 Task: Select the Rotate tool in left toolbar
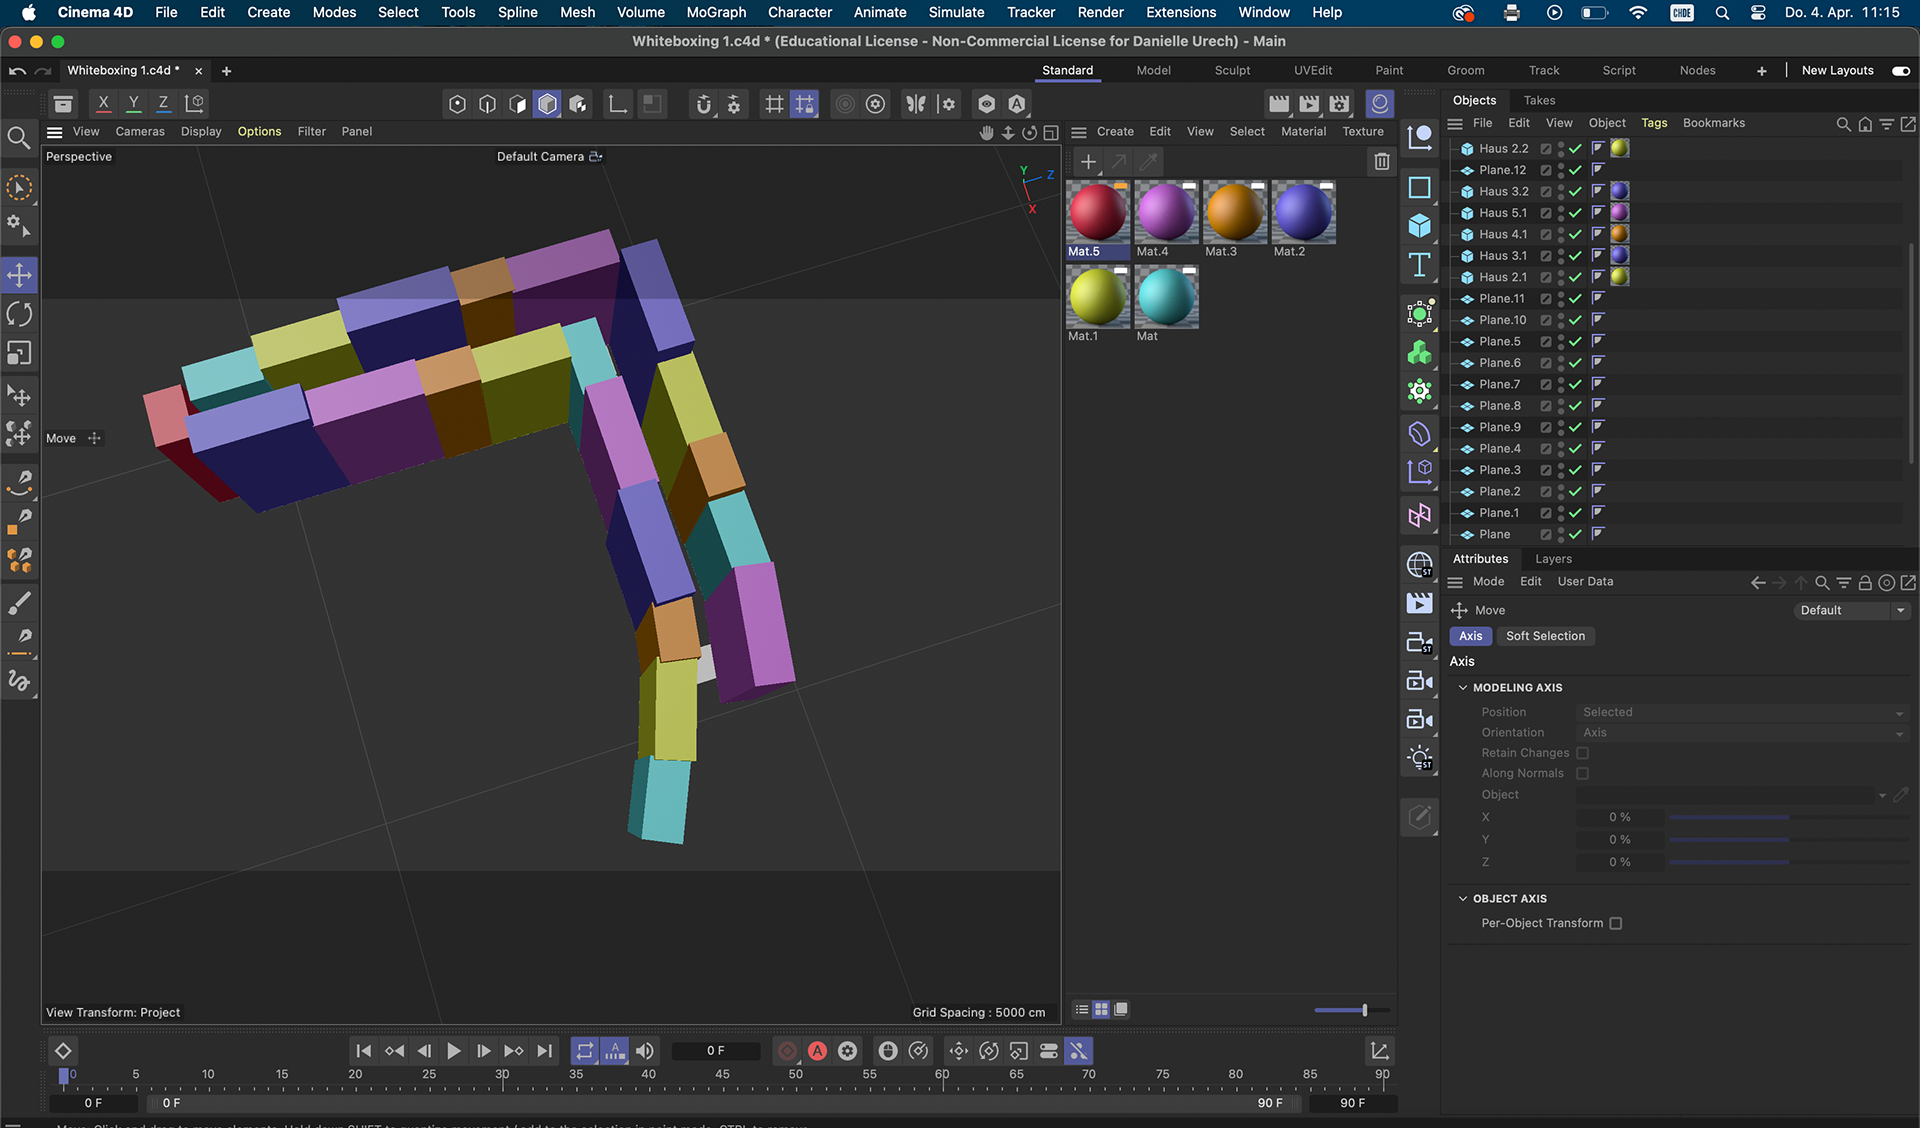(x=19, y=314)
